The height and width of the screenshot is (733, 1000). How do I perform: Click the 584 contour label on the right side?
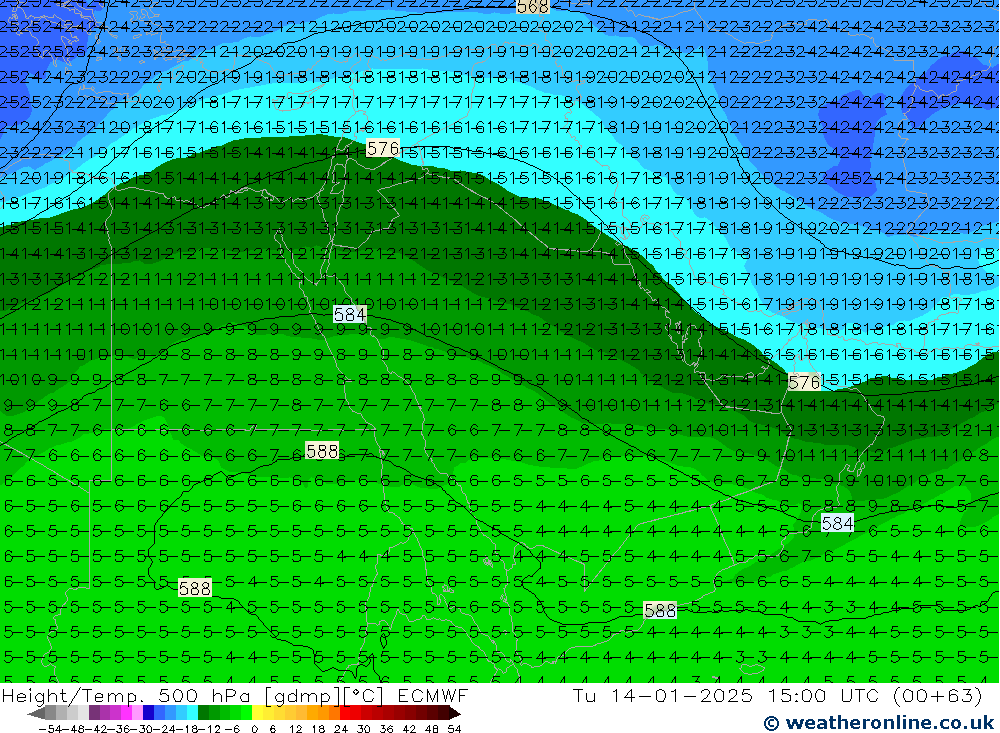click(x=837, y=523)
